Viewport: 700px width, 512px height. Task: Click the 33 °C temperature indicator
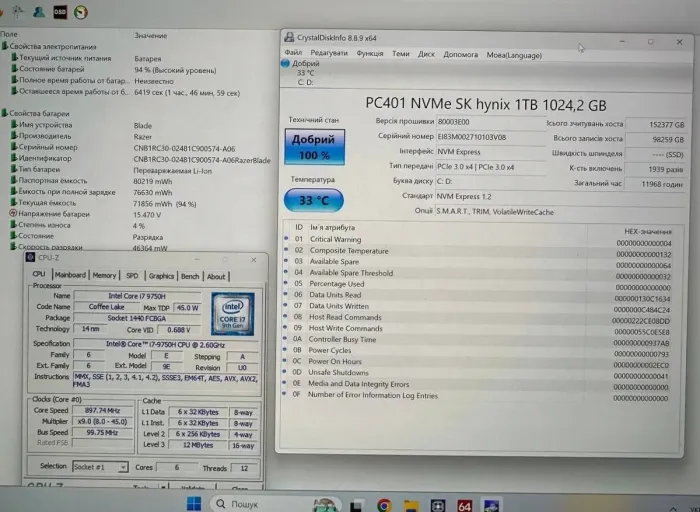(314, 200)
